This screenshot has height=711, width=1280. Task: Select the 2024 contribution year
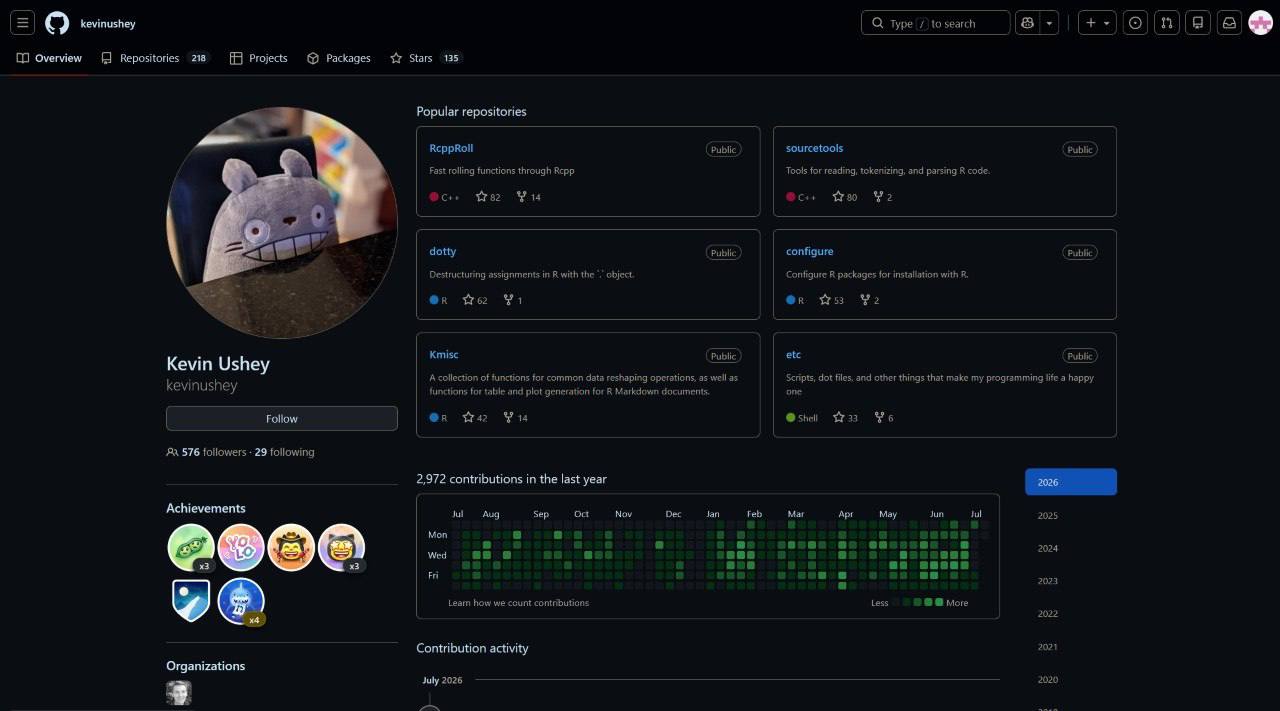(x=1071, y=548)
